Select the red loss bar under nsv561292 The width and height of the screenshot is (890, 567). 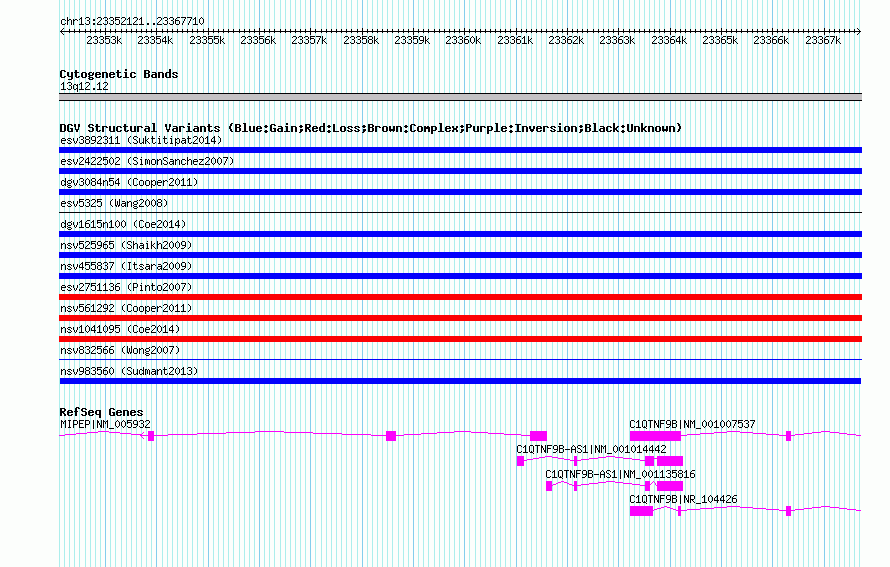tap(460, 318)
